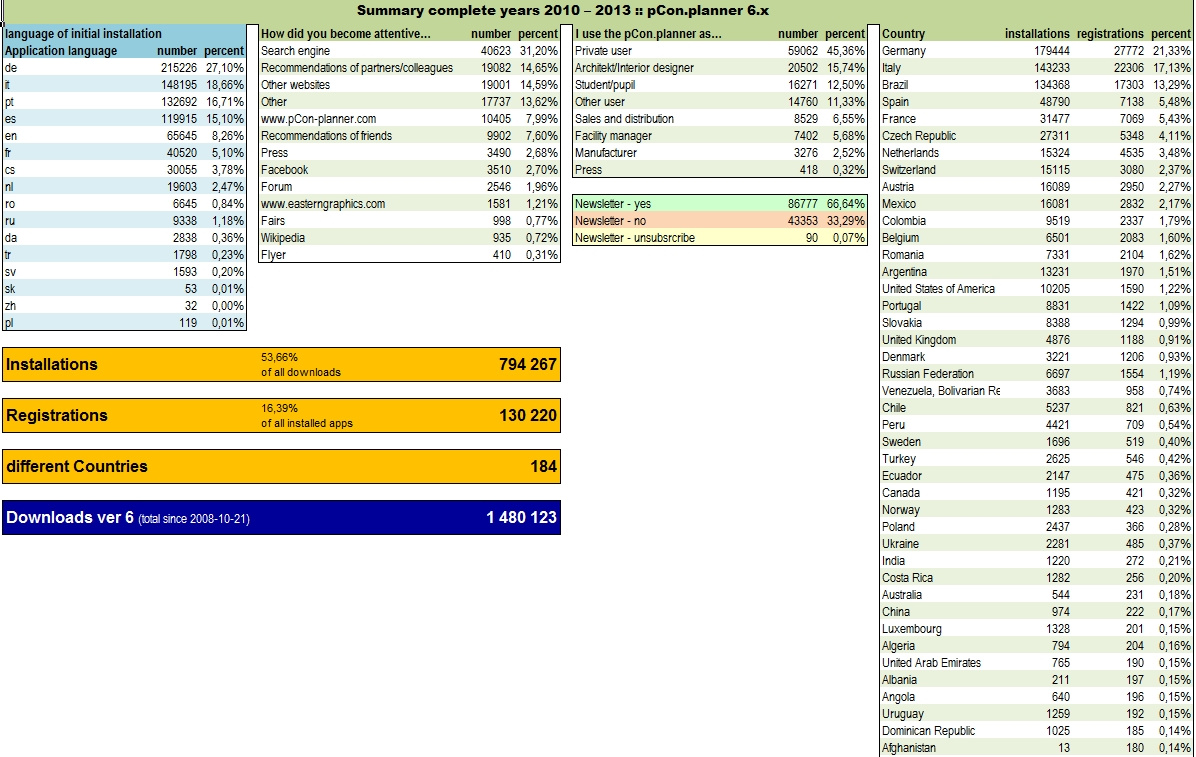Select the 'Private user' row label
This screenshot has height=757, width=1196.
pyautogui.click(x=604, y=51)
